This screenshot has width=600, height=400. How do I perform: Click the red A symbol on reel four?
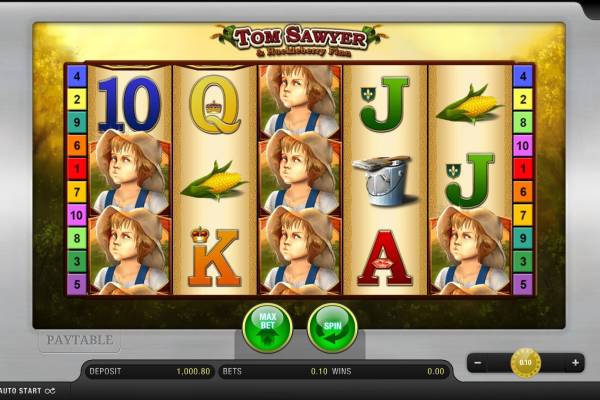pyautogui.click(x=385, y=258)
